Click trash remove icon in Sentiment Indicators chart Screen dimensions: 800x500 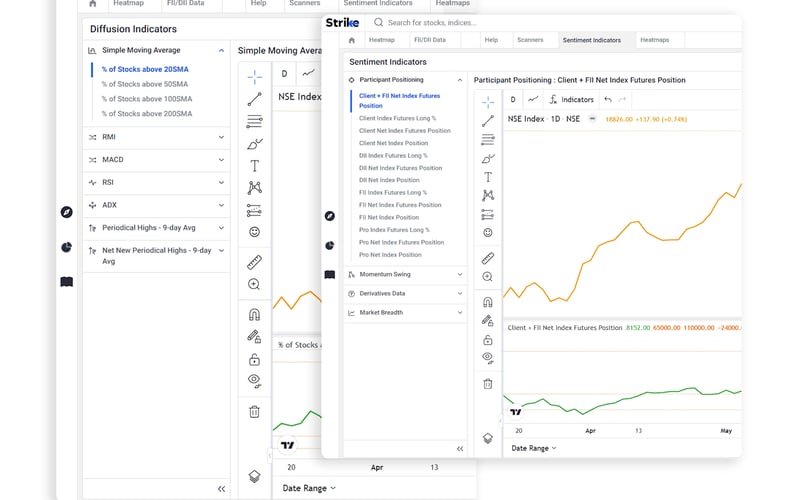[488, 384]
